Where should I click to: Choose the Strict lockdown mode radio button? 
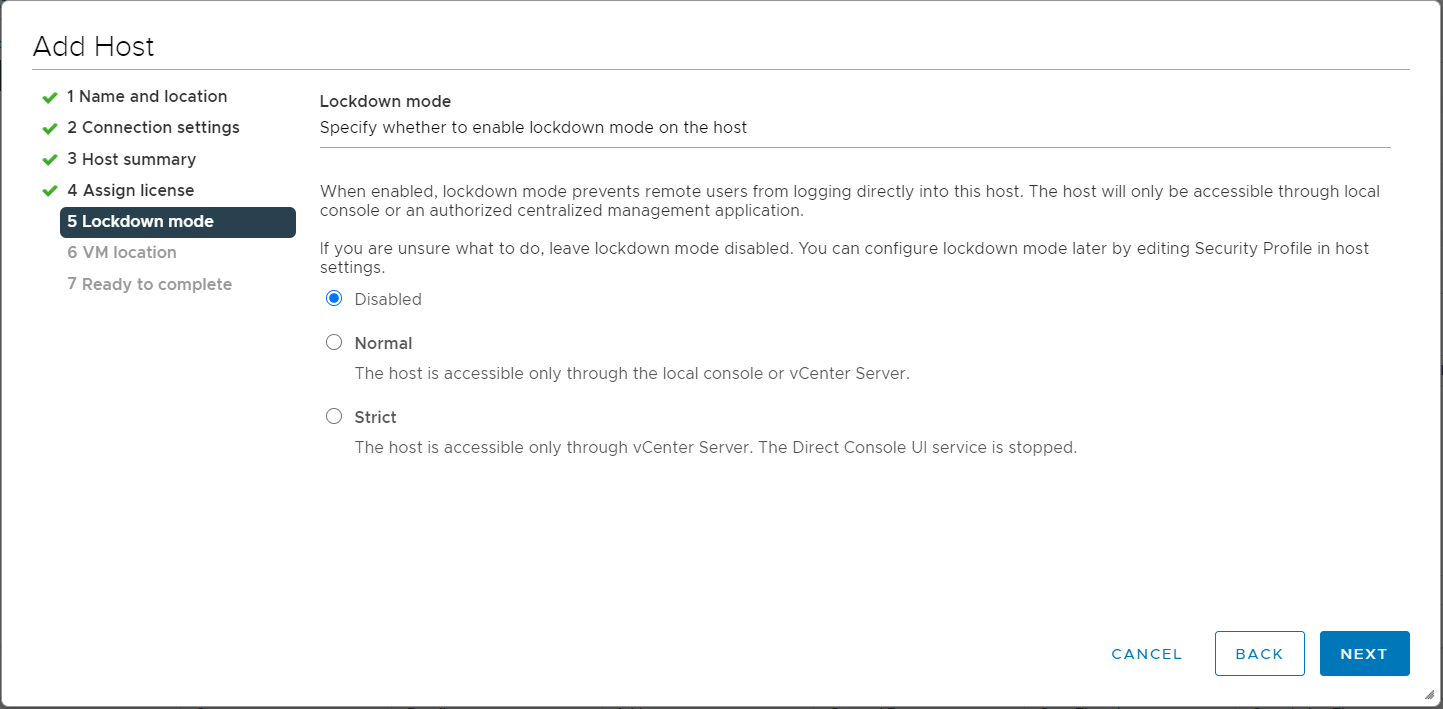pyautogui.click(x=334, y=416)
